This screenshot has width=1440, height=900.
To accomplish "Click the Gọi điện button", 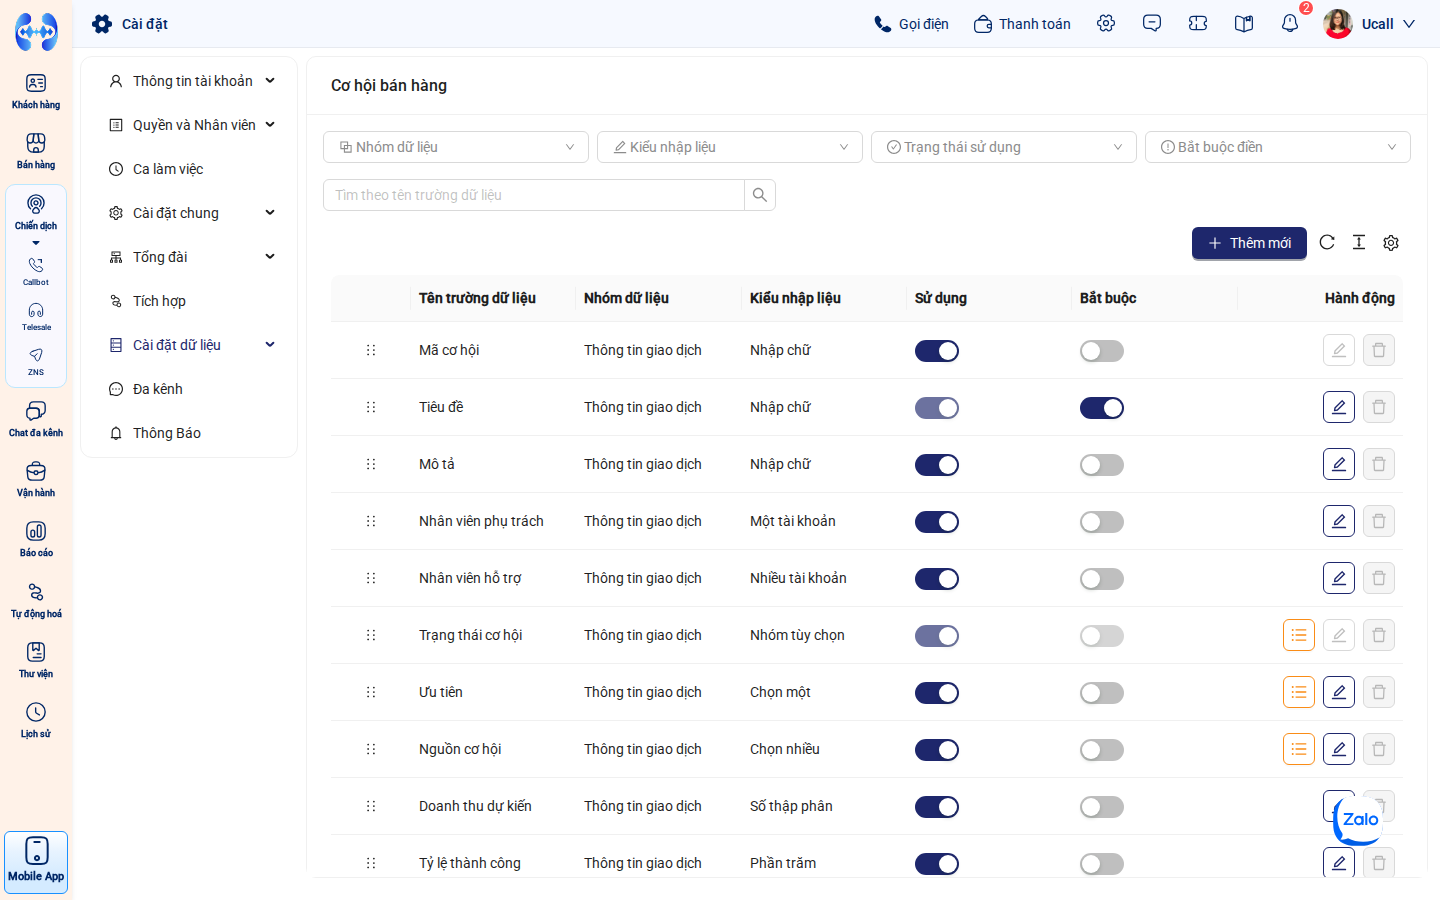I will [x=911, y=24].
